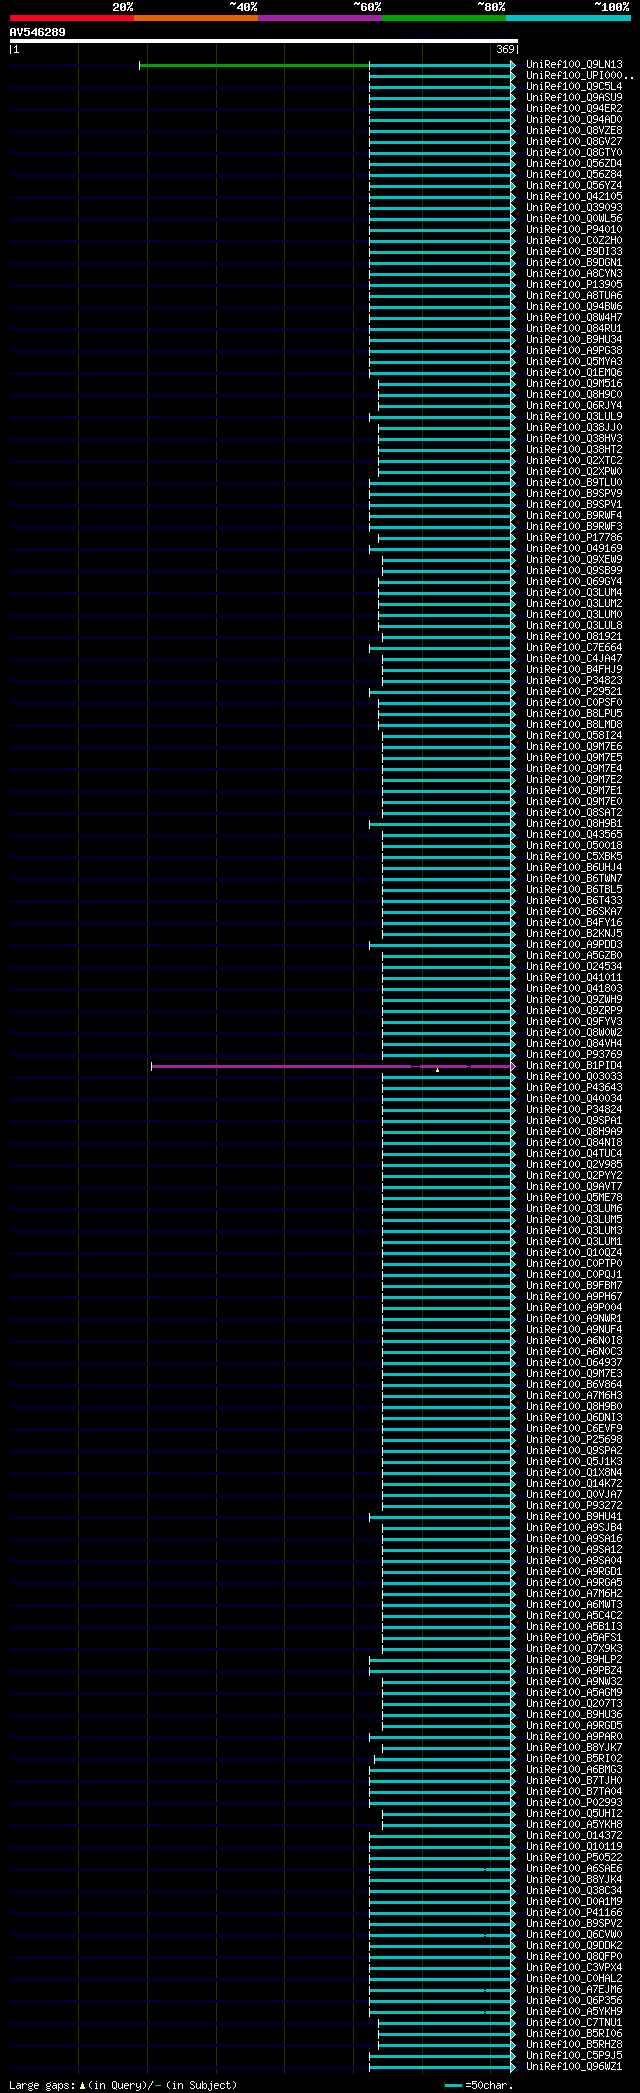Viewport: 640px width, 2093px height.
Task: Select hit label UniRef100_B1PID4
Action: [x=574, y=1066]
